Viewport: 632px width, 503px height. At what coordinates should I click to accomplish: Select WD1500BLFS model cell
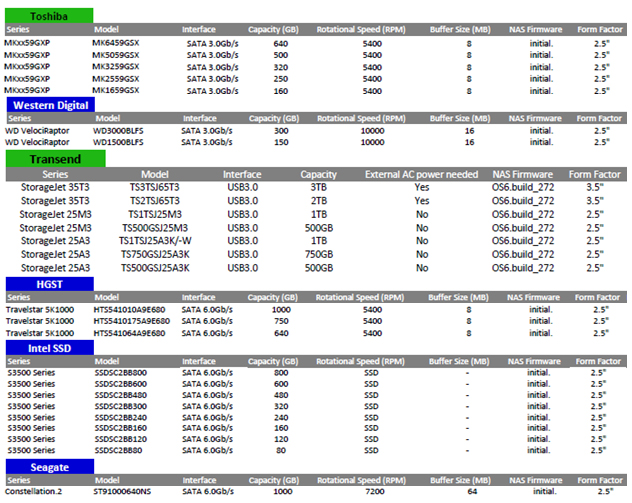pyautogui.click(x=118, y=142)
